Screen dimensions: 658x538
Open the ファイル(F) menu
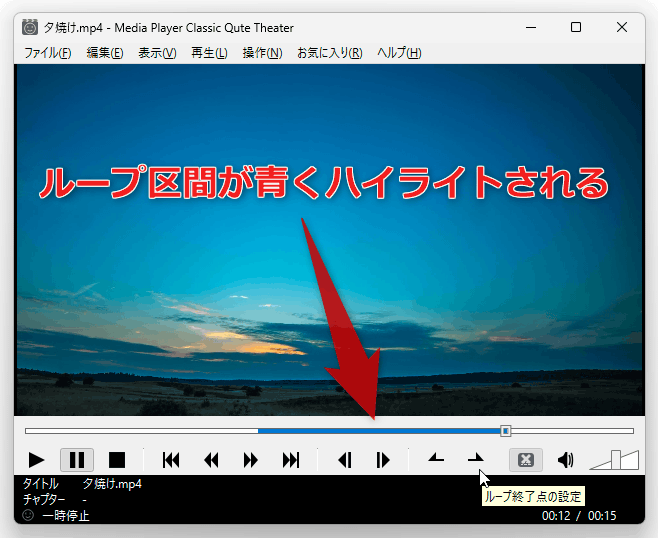click(x=47, y=53)
